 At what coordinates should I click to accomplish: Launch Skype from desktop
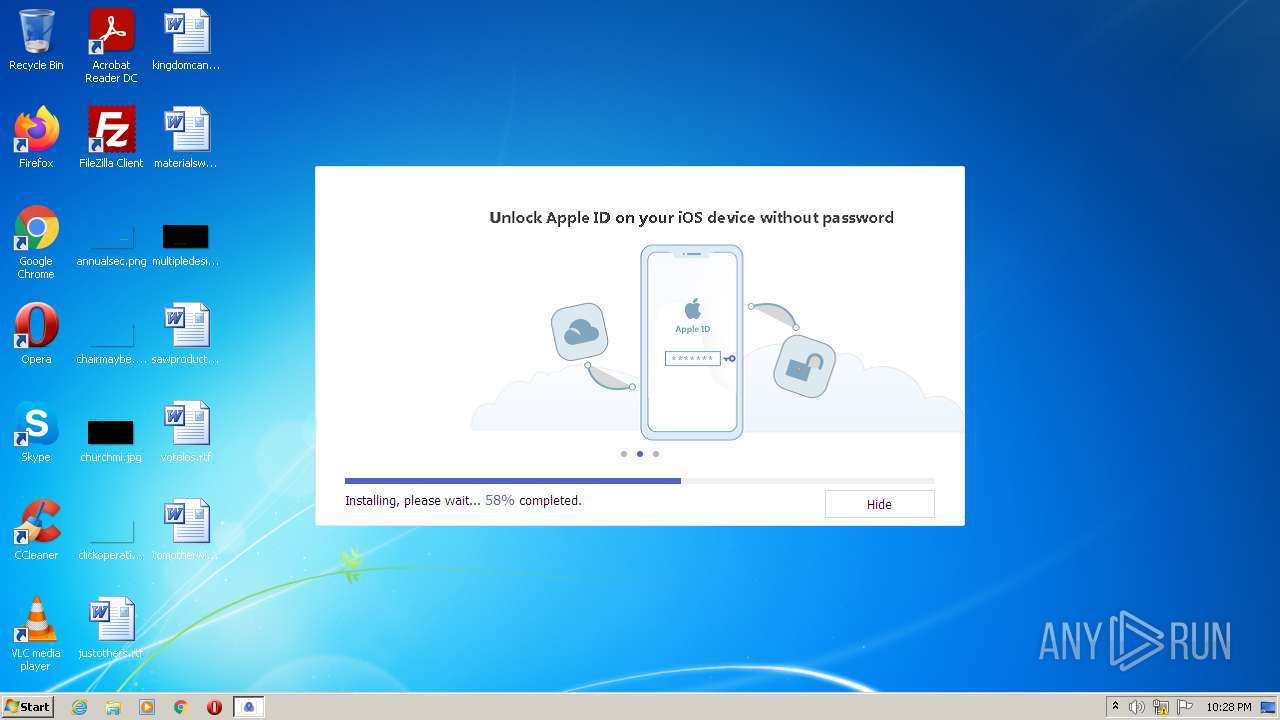click(x=36, y=431)
